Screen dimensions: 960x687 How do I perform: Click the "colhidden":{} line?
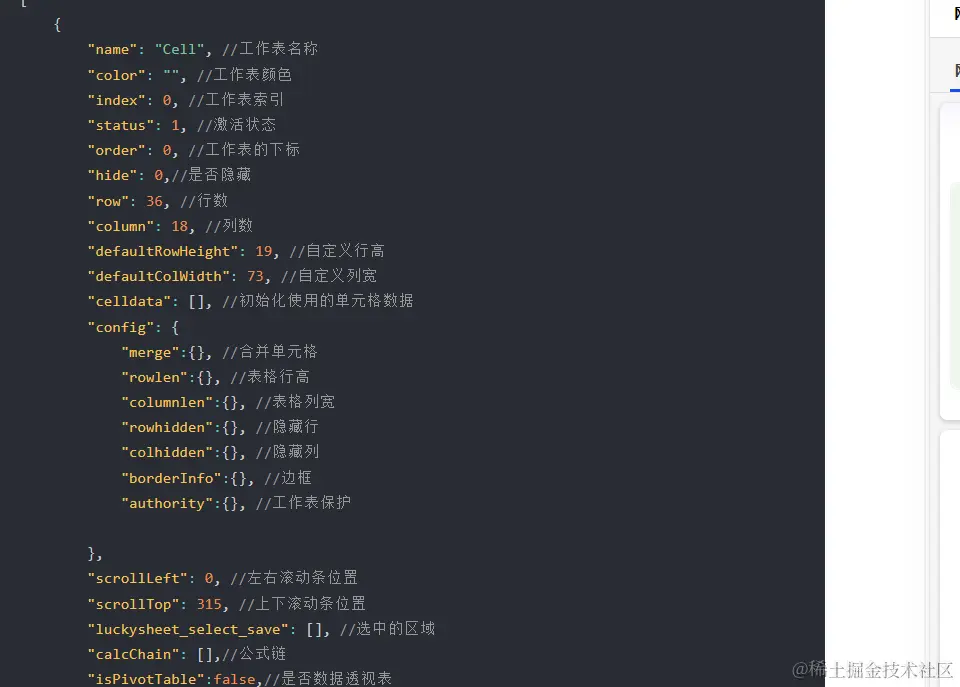pos(220,452)
